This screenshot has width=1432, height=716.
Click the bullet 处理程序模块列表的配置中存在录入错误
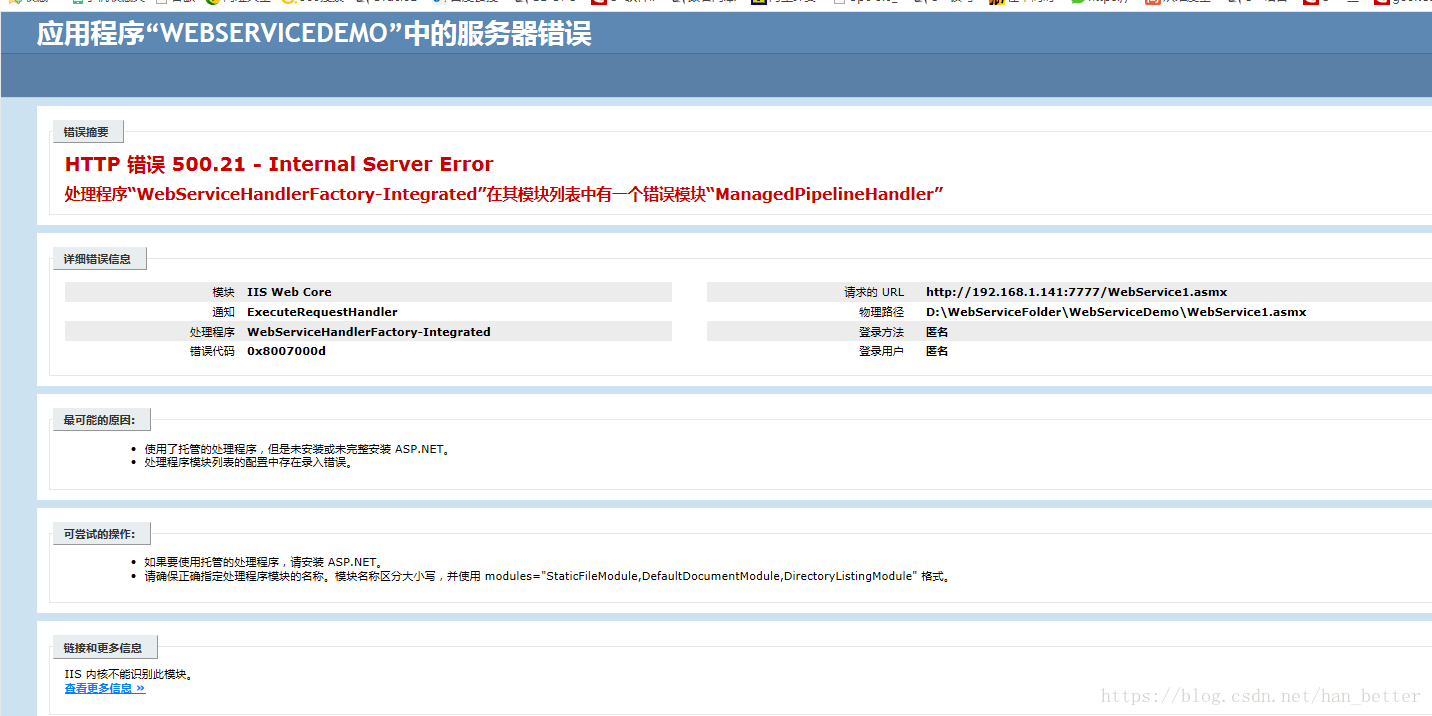[x=249, y=462]
